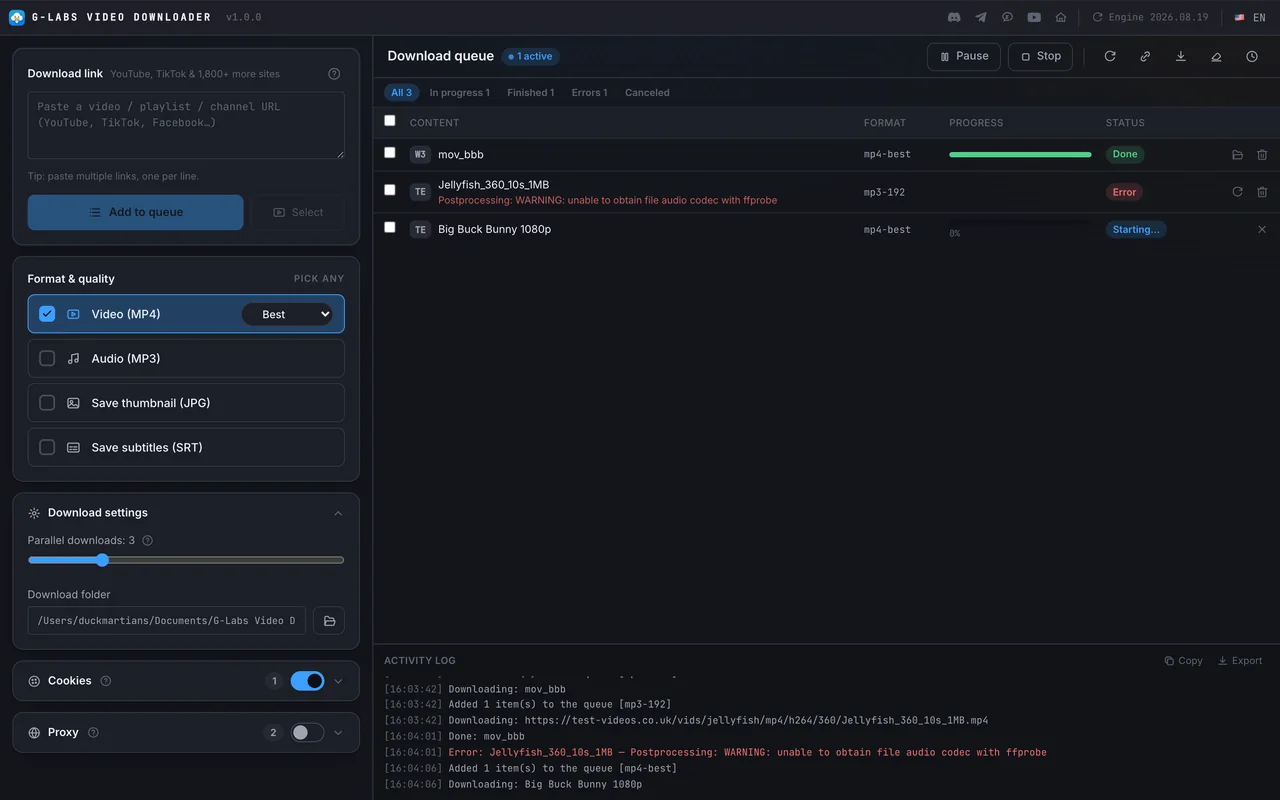Screen dimensions: 1280x800
Task: Collapse the Download settings section
Action: (338, 513)
